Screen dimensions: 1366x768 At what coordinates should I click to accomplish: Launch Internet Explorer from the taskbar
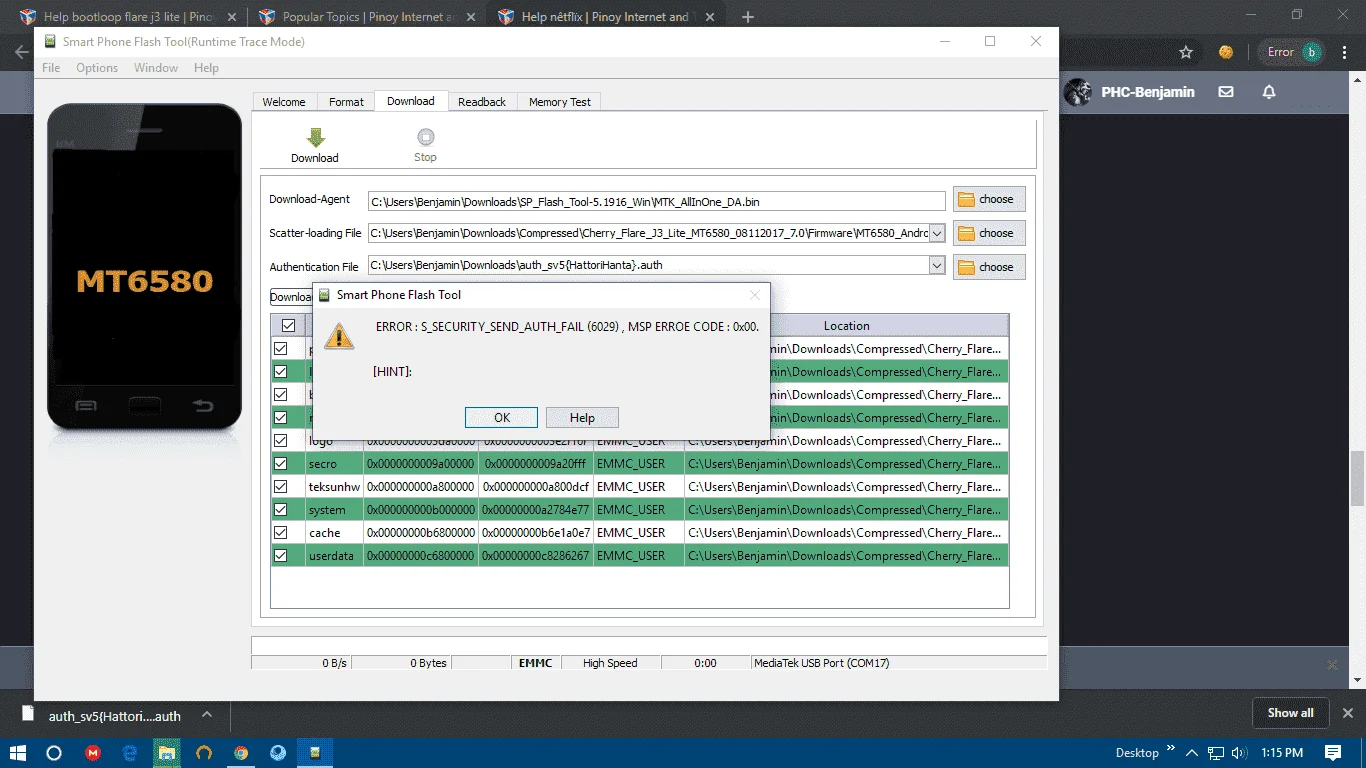(x=130, y=753)
